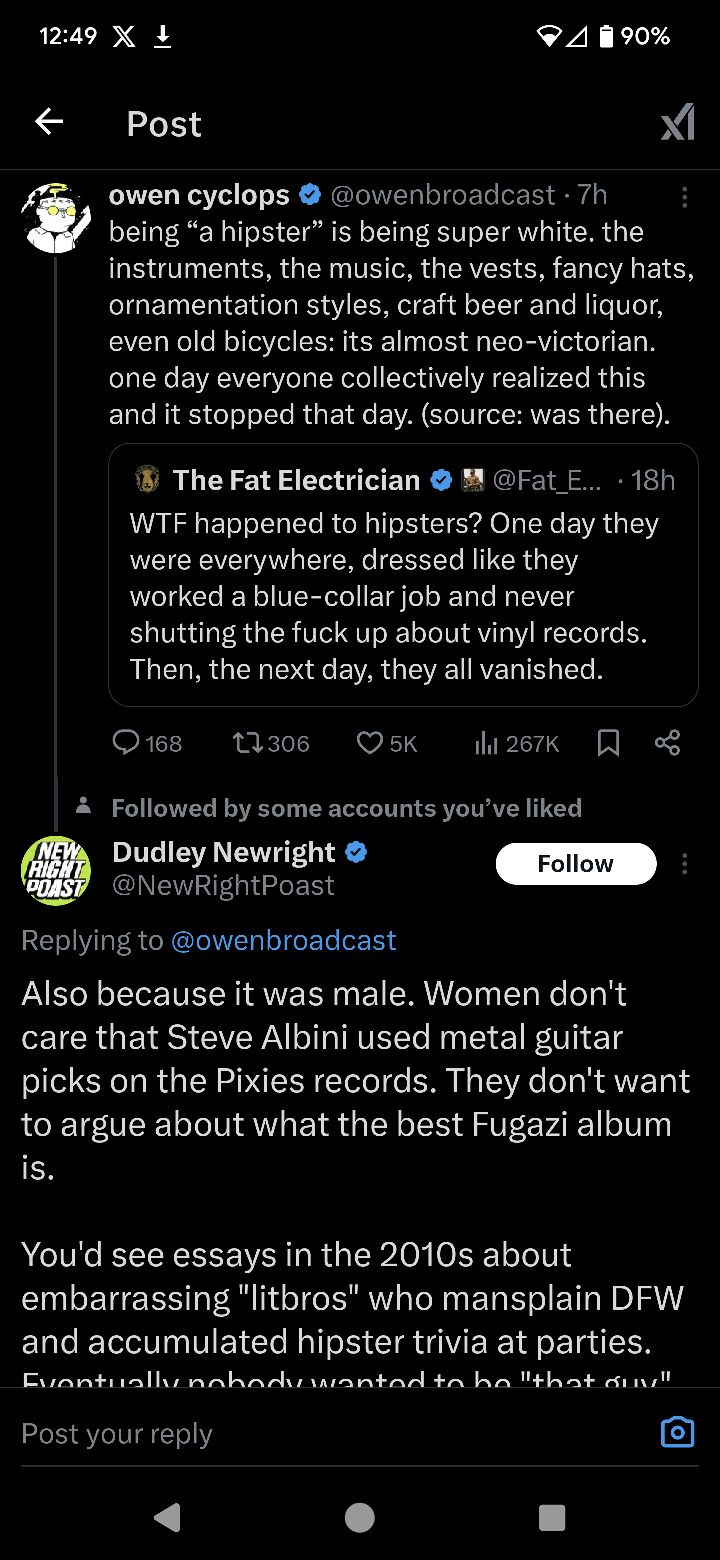Tap owen cyclops profile avatar
The width and height of the screenshot is (720, 1560).
(56, 216)
